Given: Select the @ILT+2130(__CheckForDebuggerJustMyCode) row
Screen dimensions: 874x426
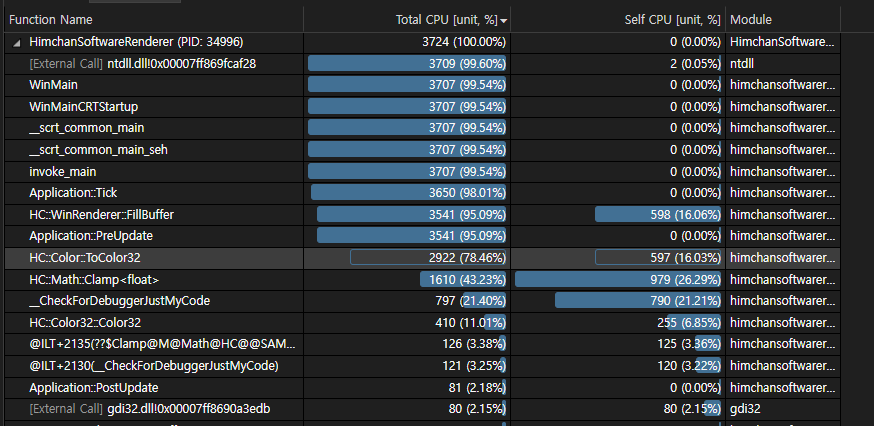Looking at the screenshot, I should pos(423,366).
